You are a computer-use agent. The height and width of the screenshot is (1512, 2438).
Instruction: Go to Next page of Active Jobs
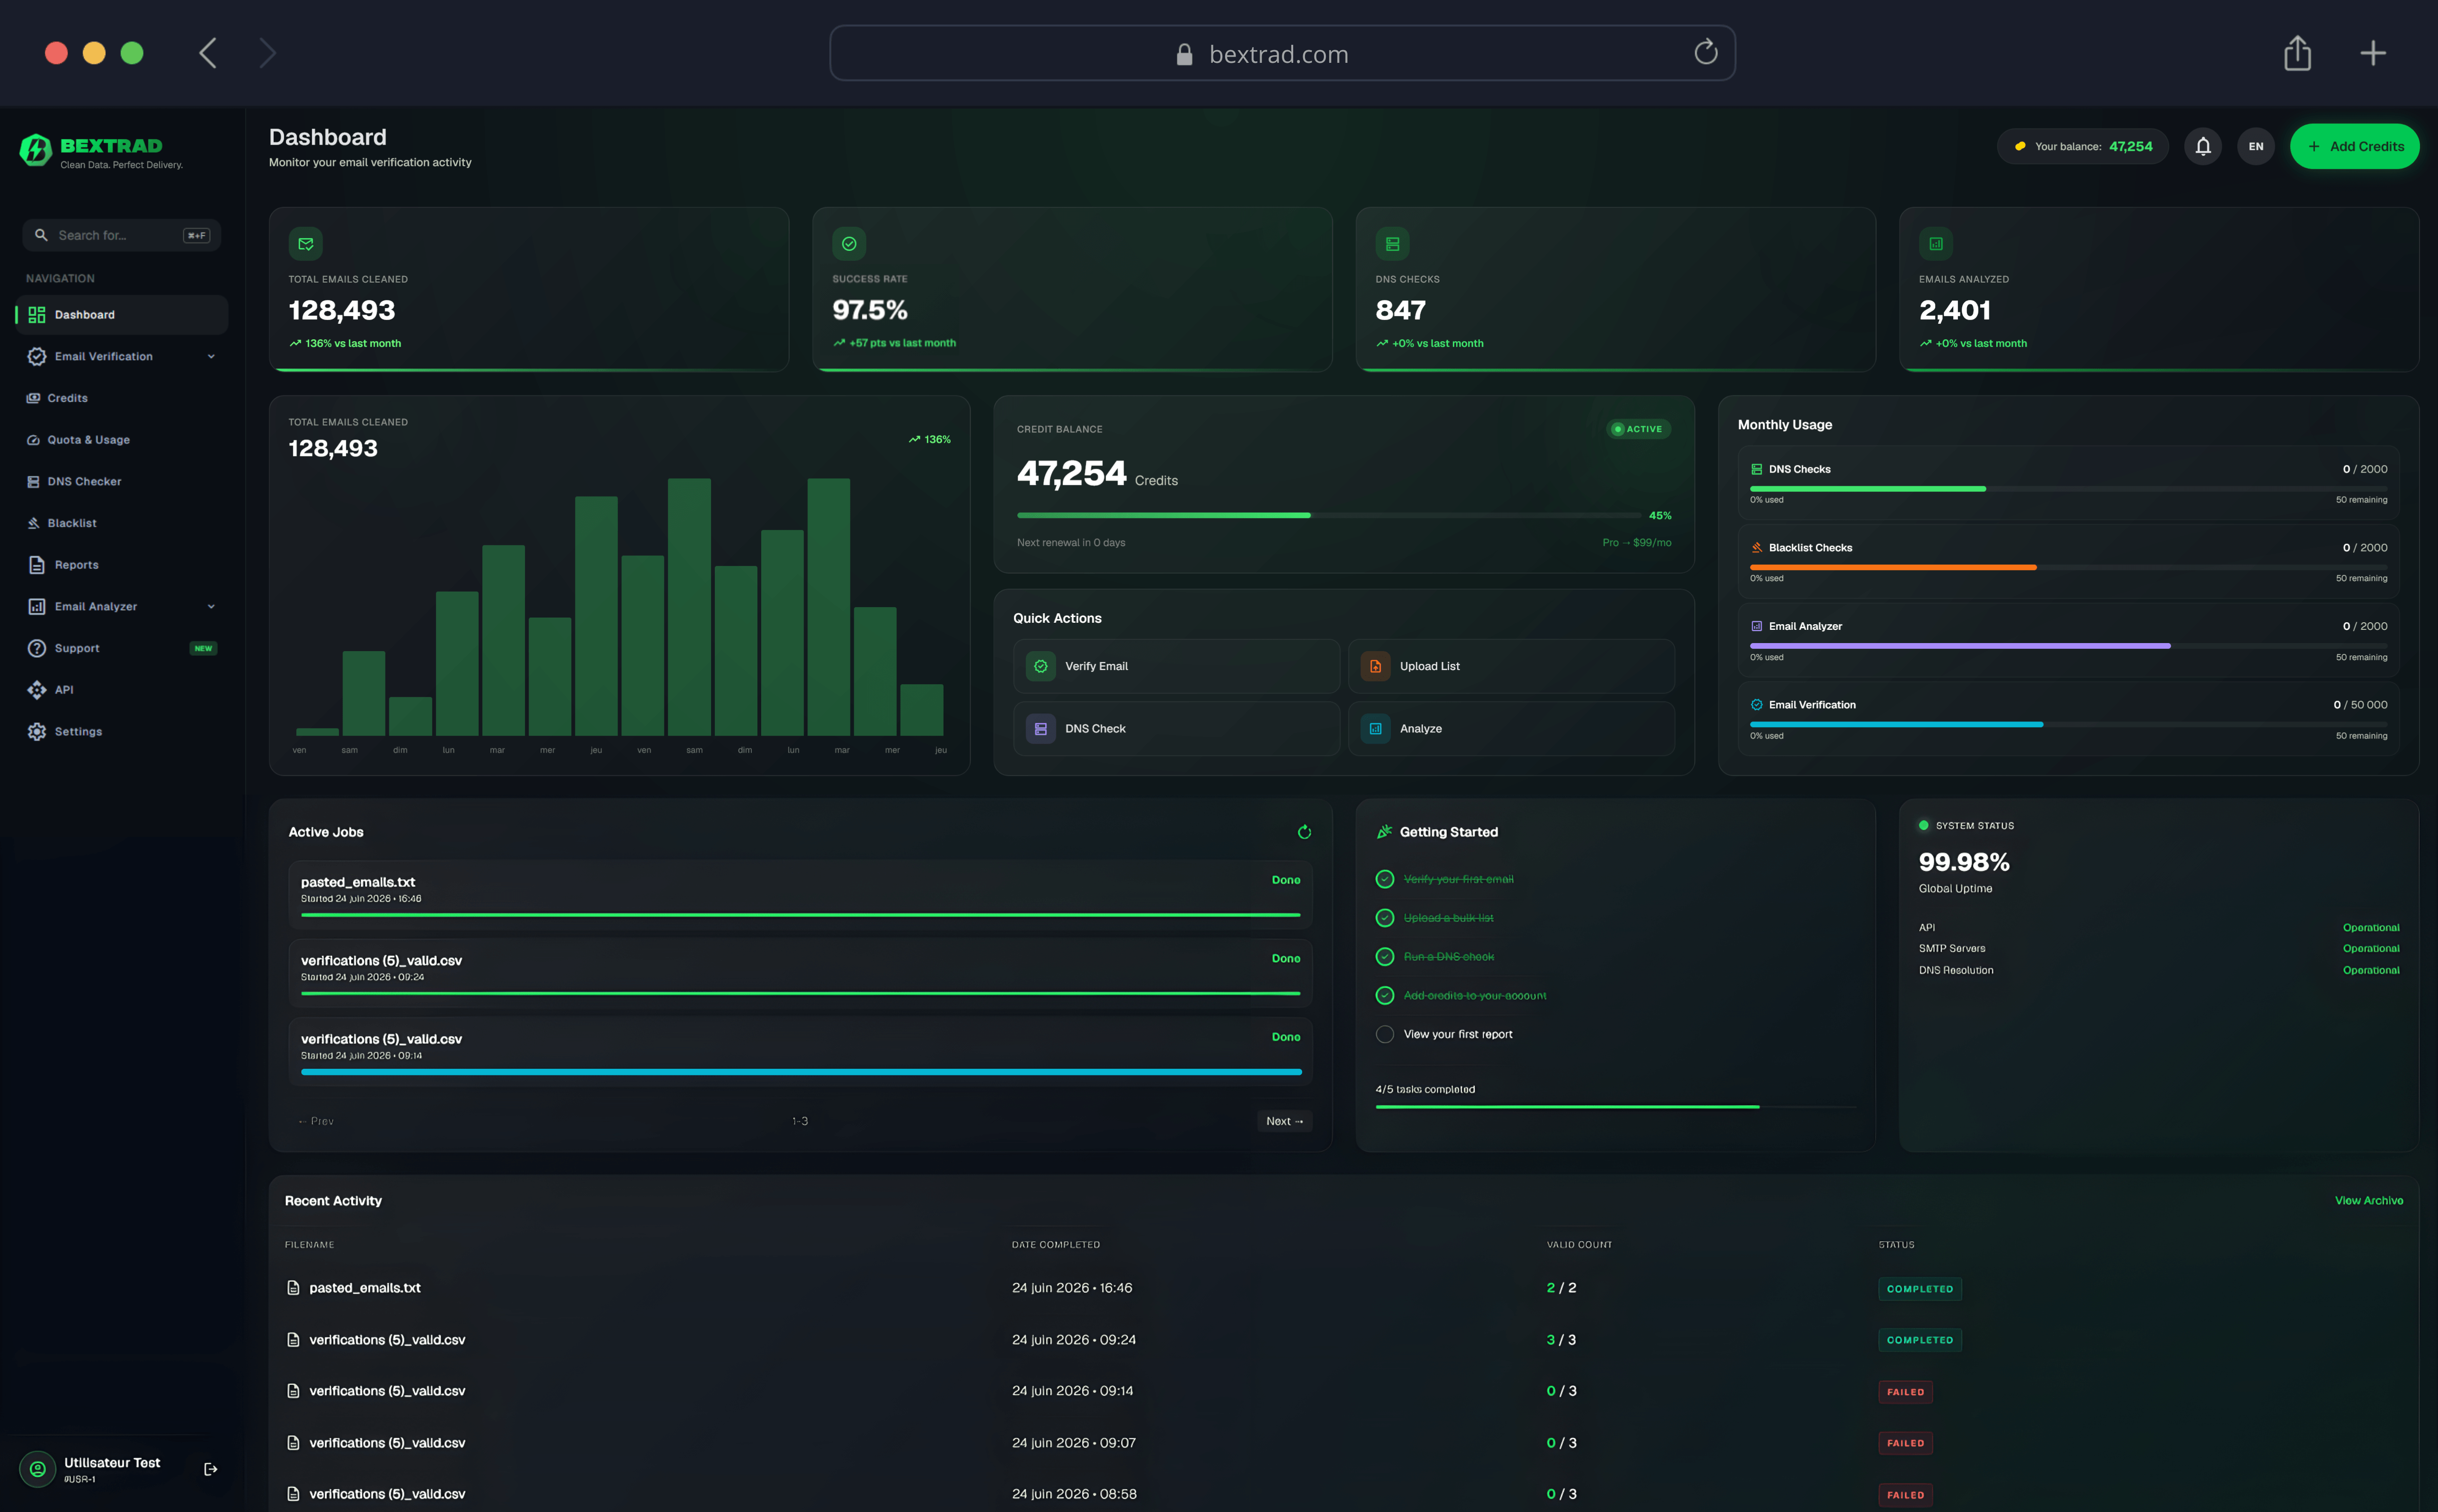coord(1284,1121)
